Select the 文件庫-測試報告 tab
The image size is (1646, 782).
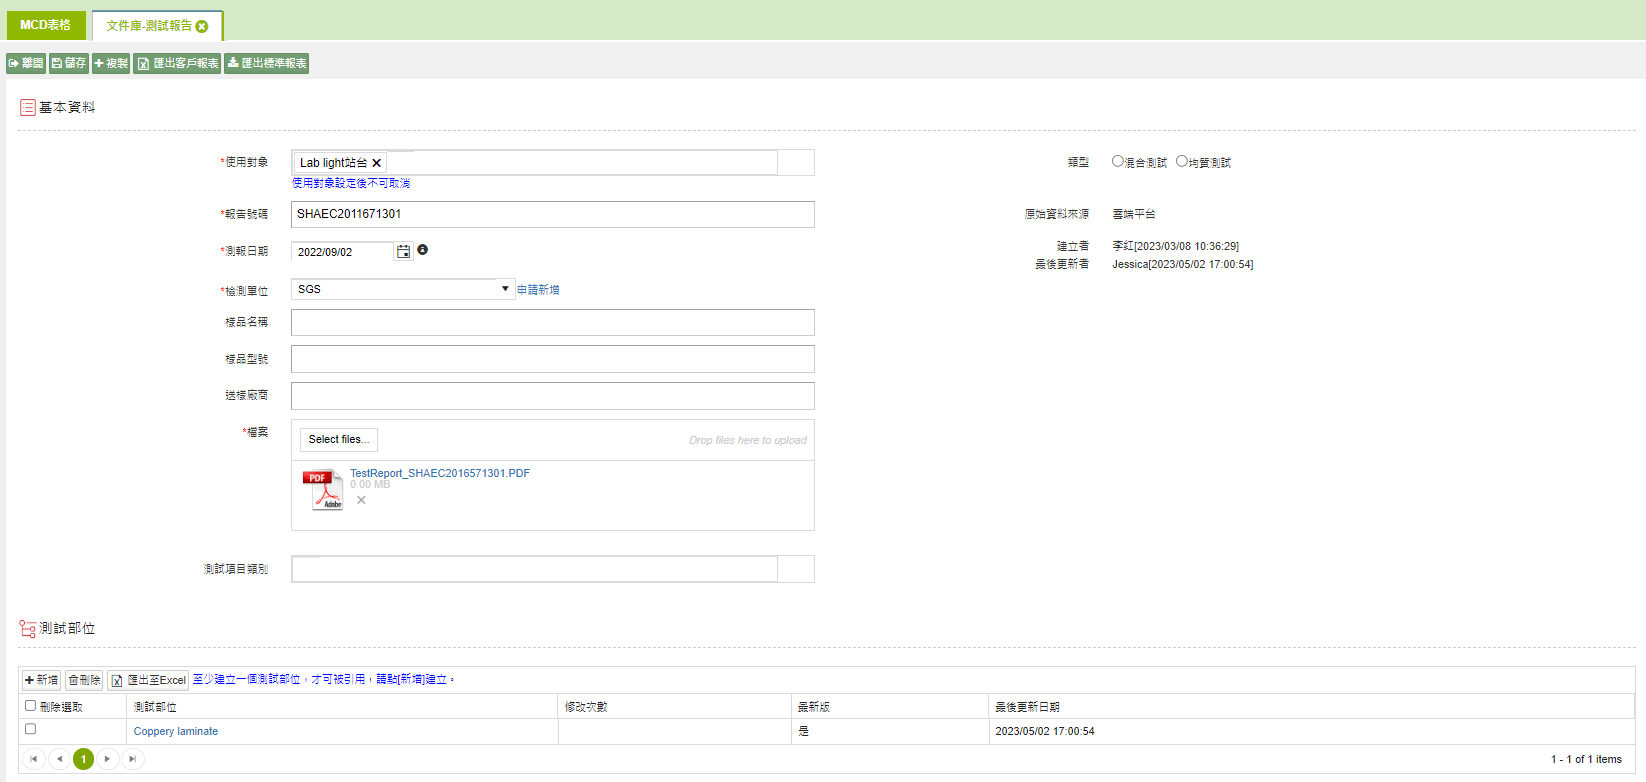[x=149, y=26]
